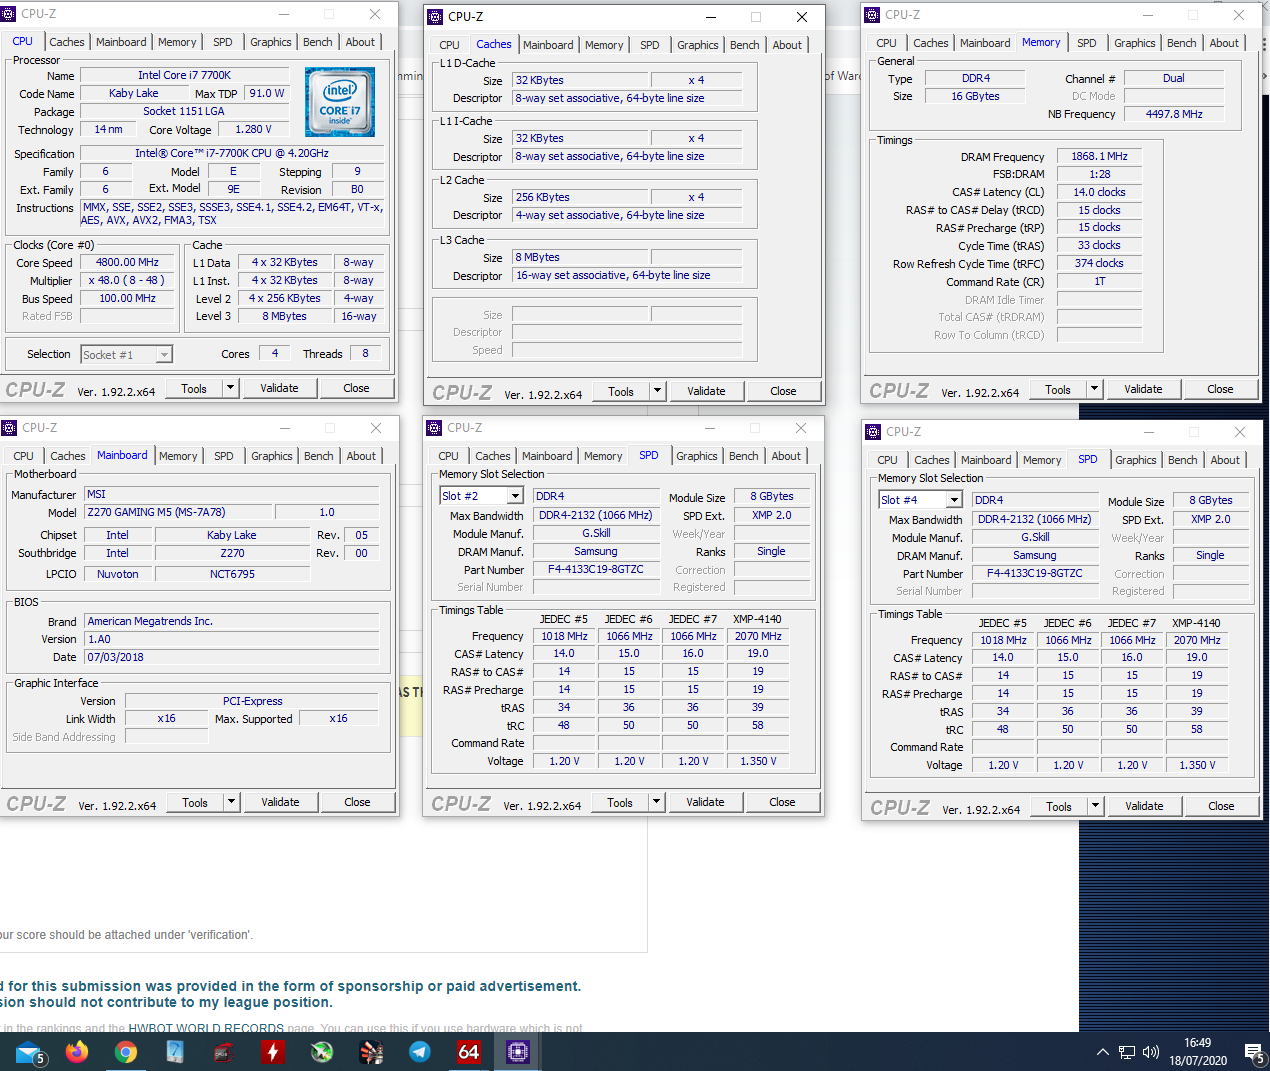
Task: Open AIDA64 from the taskbar
Action: tap(469, 1052)
